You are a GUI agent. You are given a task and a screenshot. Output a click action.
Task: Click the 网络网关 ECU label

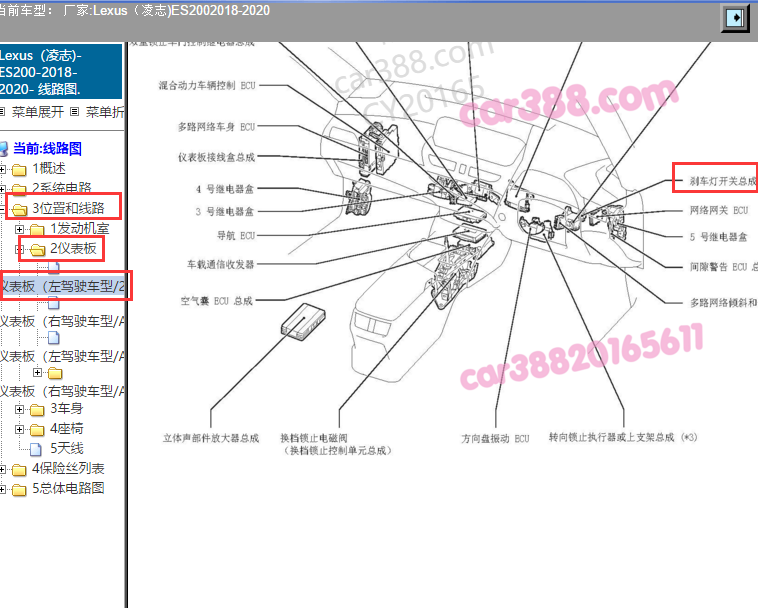[718, 210]
